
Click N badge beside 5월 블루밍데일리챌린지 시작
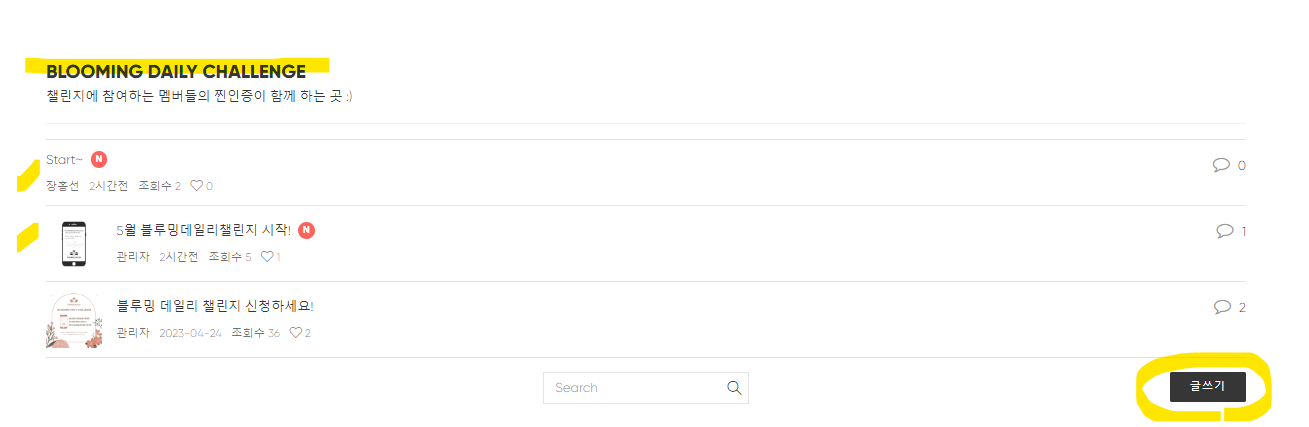click(307, 230)
